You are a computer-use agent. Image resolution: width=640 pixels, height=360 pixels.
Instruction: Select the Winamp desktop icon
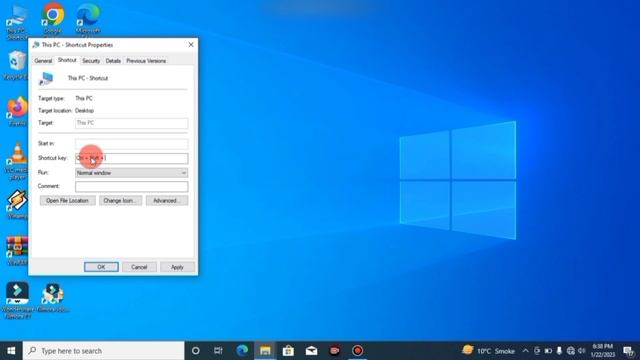[x=17, y=204]
